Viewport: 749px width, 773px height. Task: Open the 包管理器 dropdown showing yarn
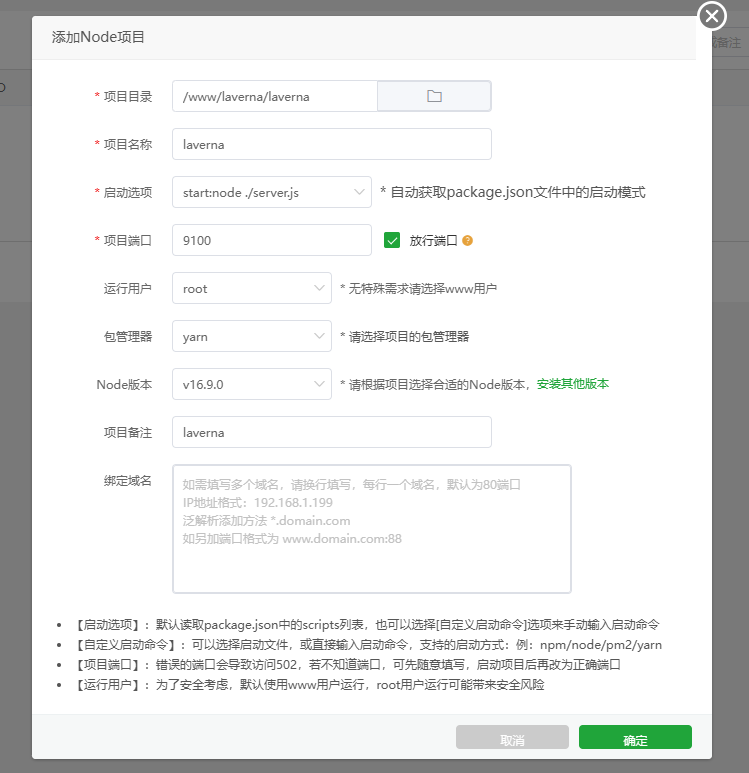(x=251, y=336)
